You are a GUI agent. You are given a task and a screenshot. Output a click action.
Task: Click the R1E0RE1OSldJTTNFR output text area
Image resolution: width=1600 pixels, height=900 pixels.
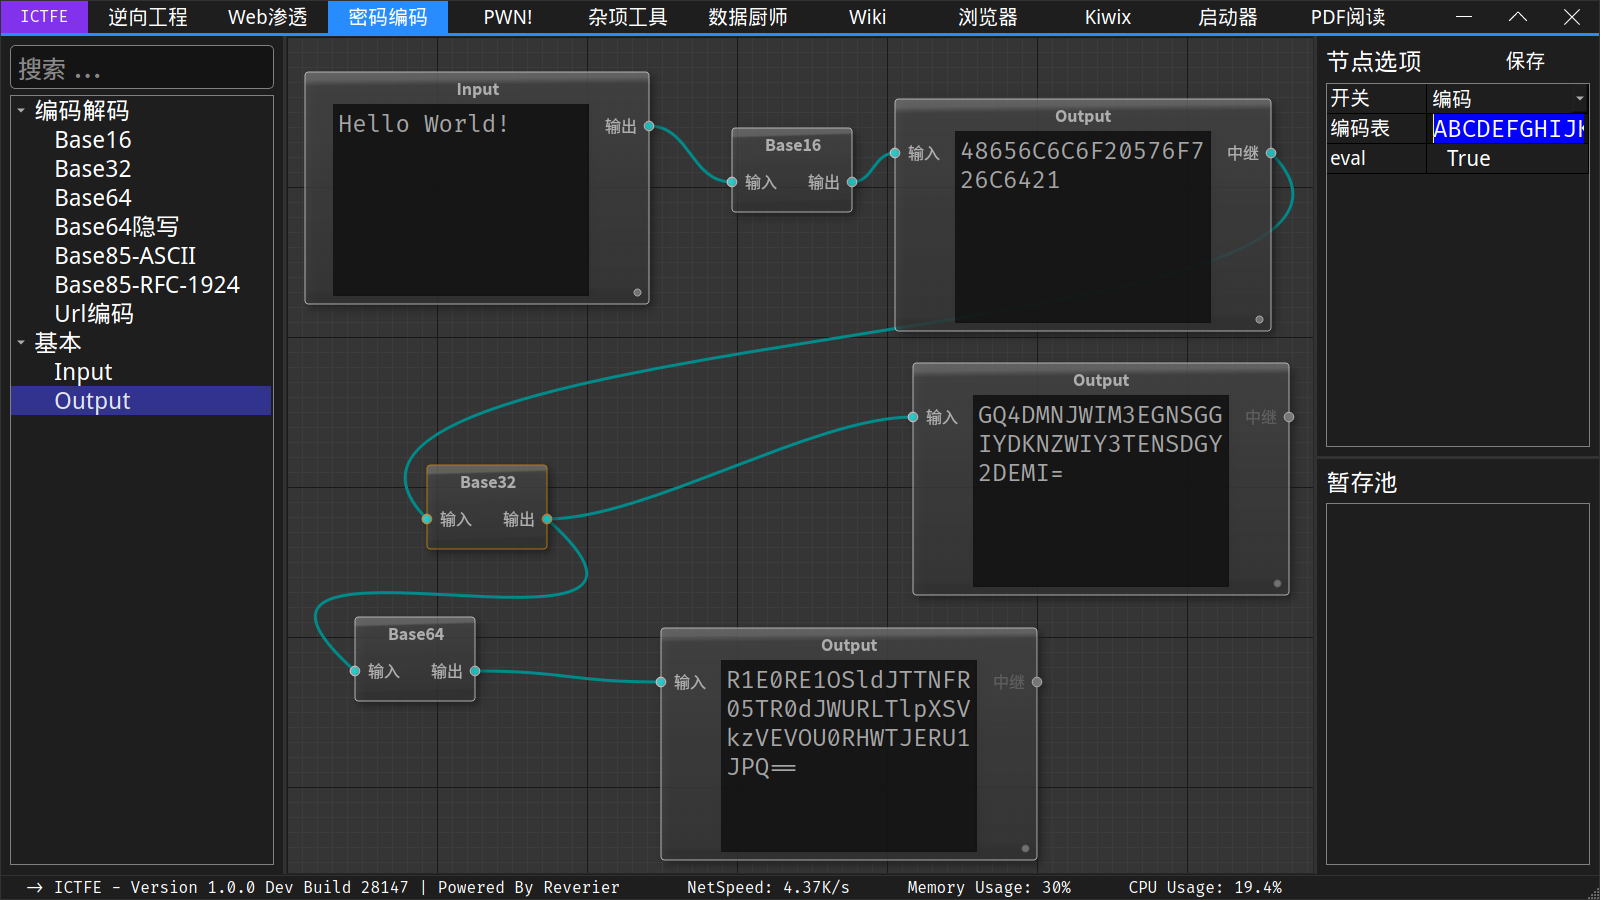pos(849,756)
